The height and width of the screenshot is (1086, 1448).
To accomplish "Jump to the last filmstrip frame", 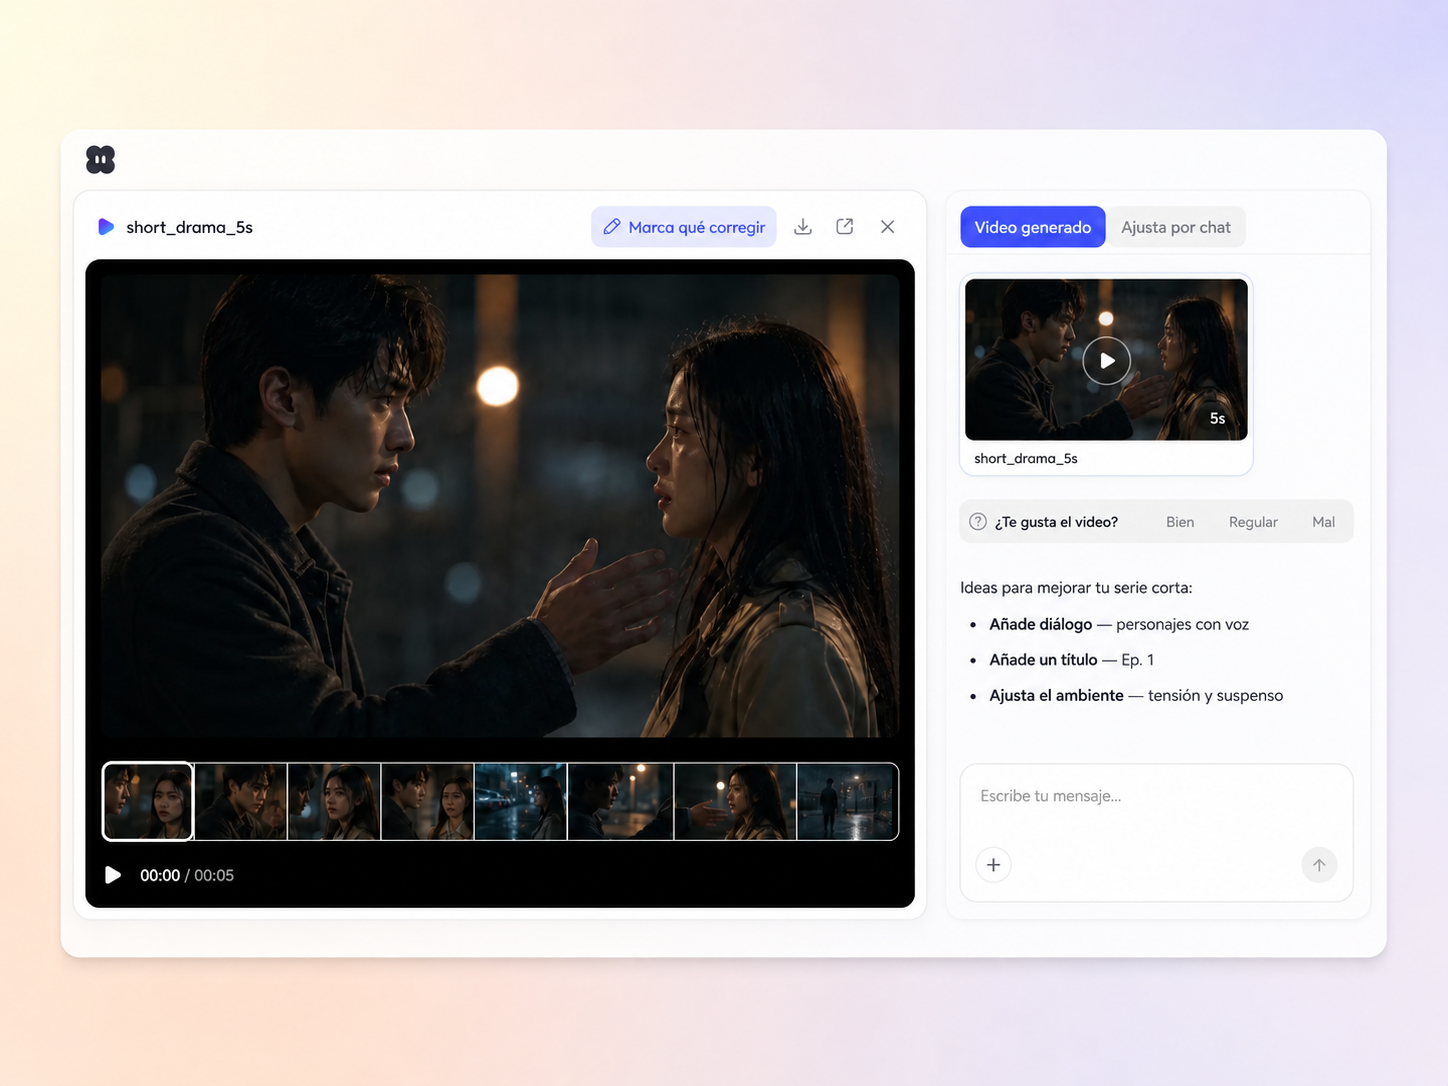I will coord(847,802).
